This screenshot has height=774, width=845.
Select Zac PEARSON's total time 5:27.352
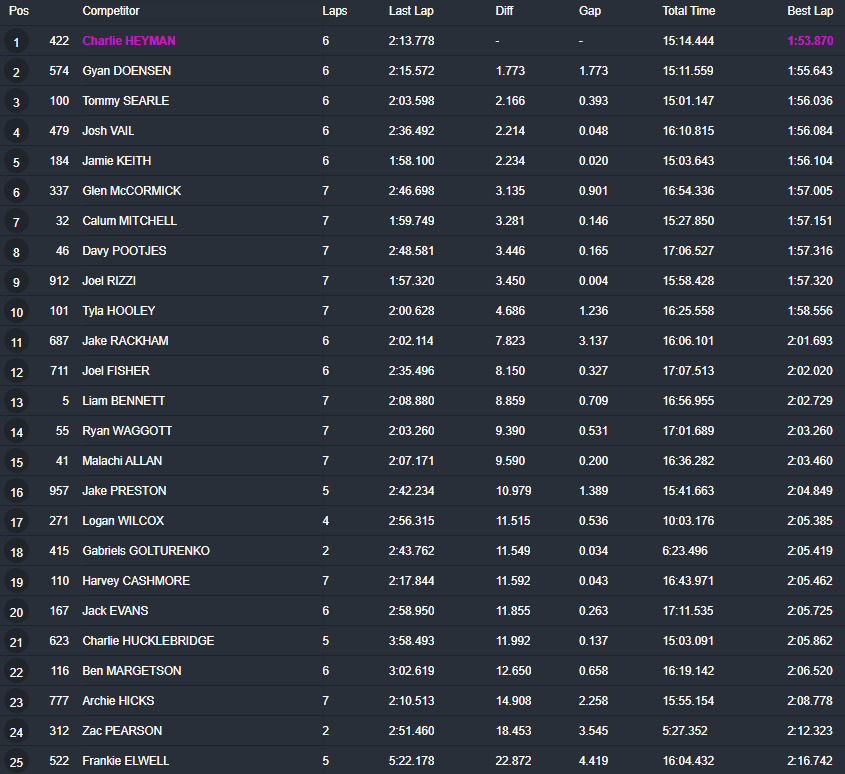[688, 731]
